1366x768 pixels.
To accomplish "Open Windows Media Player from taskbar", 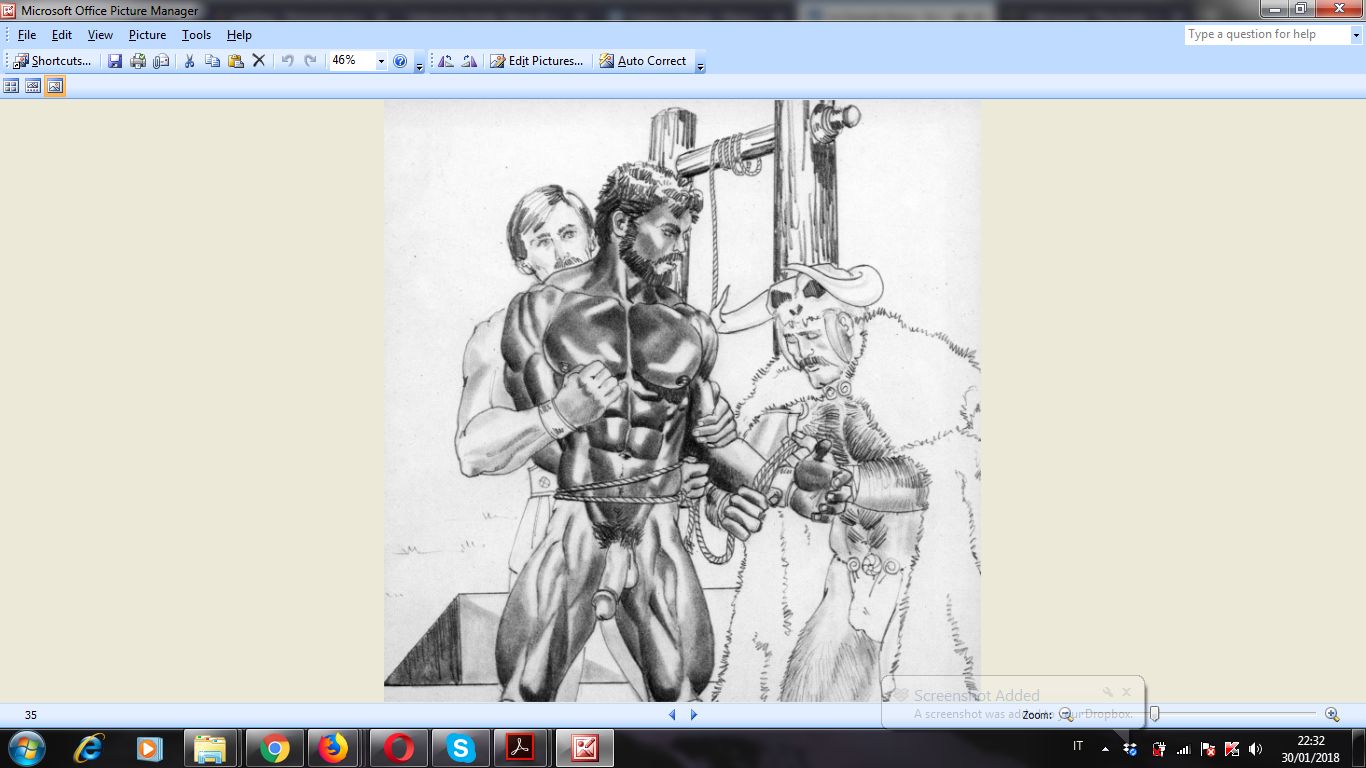I will click(x=149, y=748).
